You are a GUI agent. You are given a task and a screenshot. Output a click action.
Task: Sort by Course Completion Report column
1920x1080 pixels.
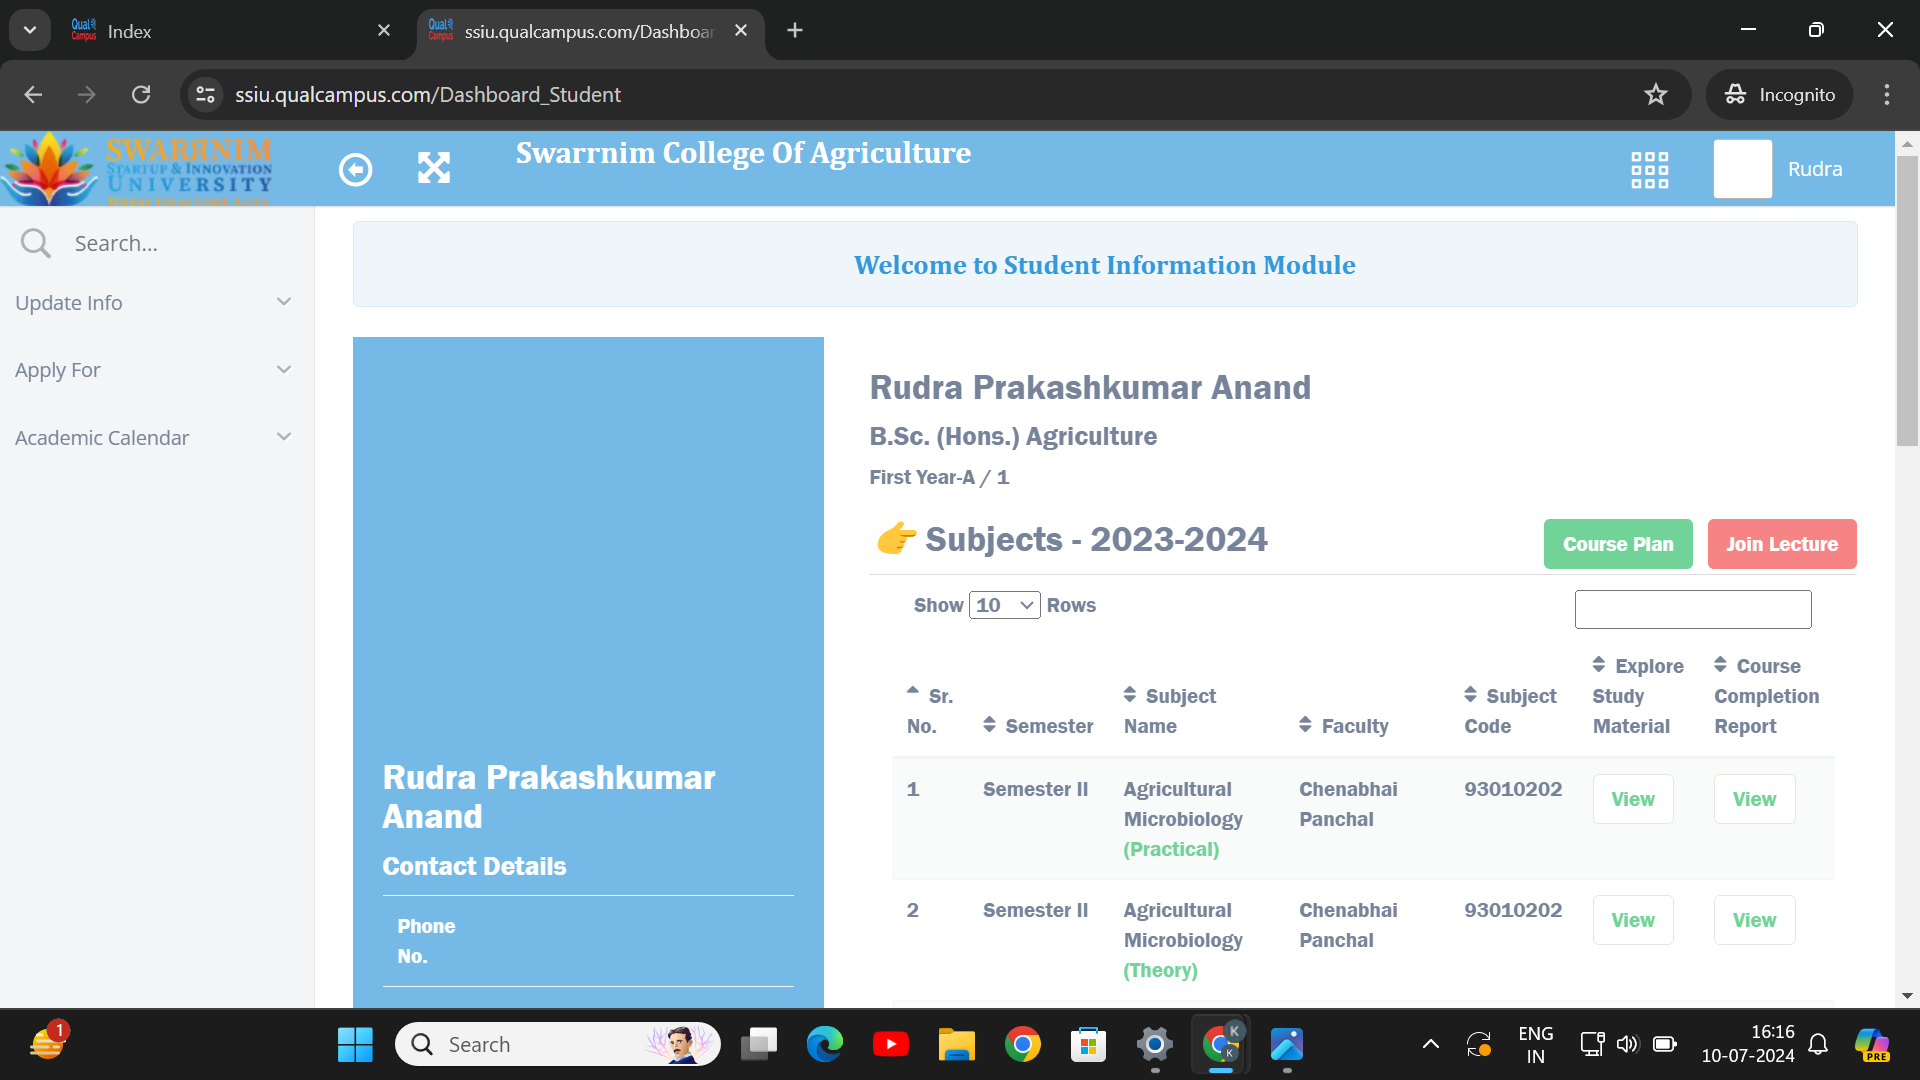pyautogui.click(x=1766, y=695)
